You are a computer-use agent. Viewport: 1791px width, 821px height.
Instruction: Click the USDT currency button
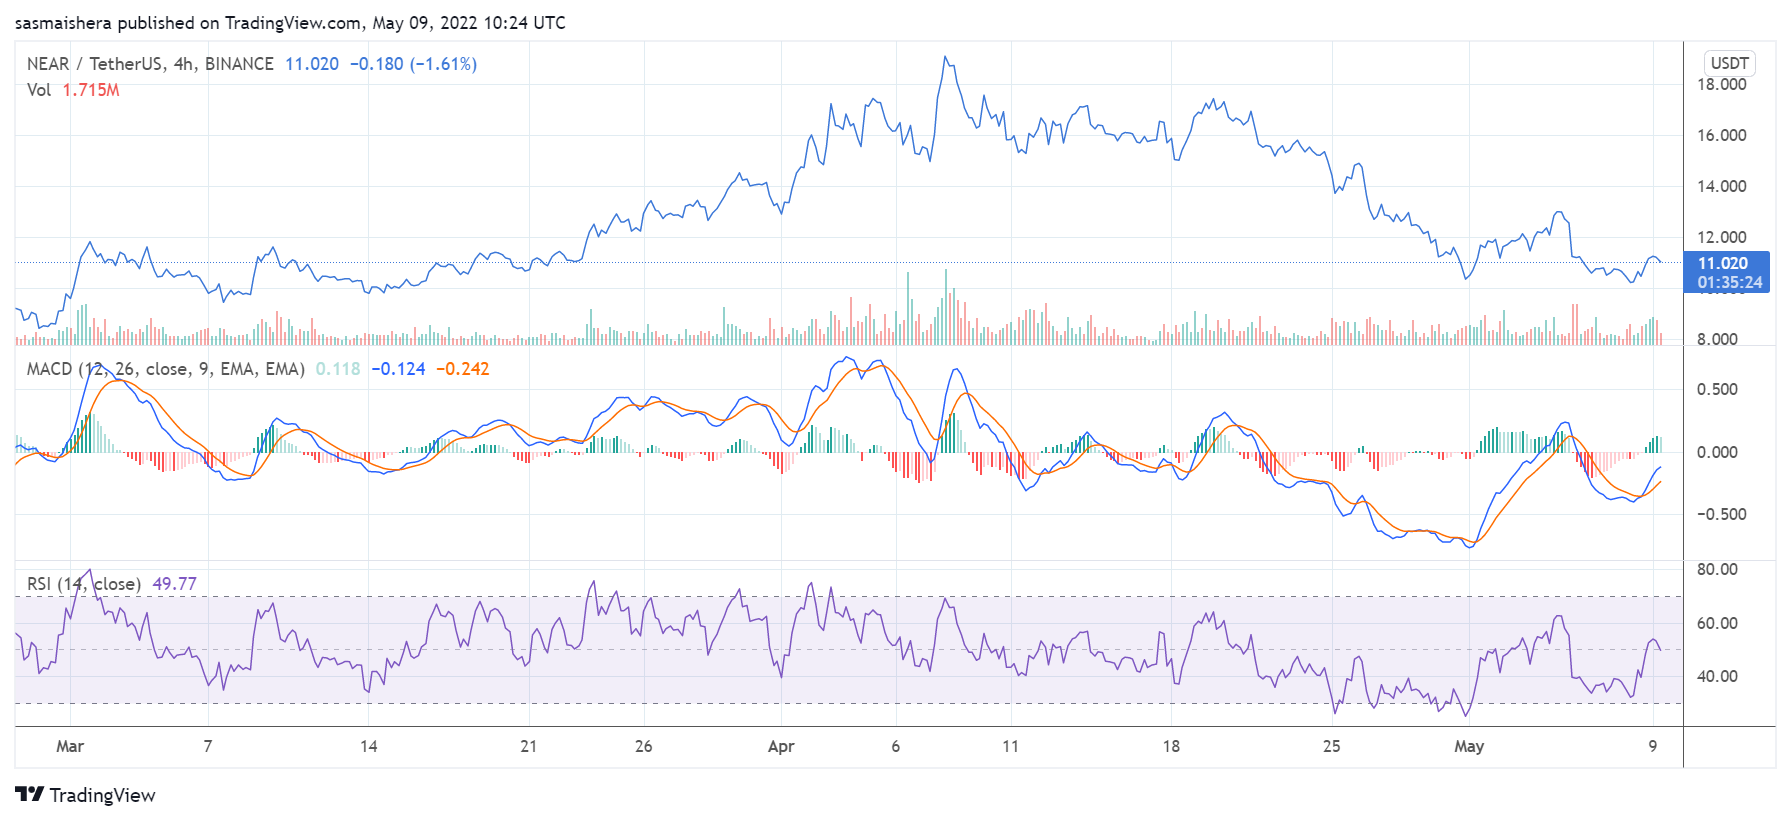pos(1729,63)
